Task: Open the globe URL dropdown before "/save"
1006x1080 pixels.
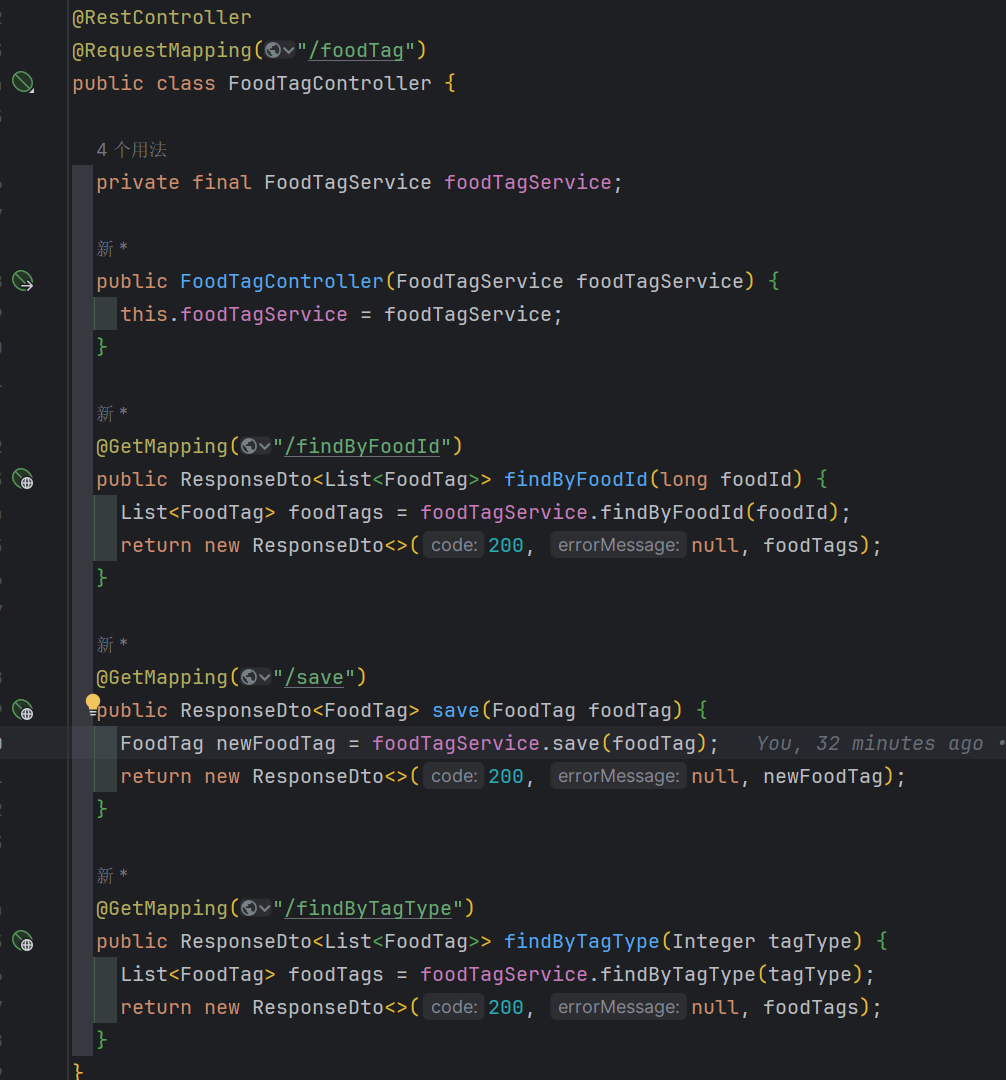Action: click(255, 677)
